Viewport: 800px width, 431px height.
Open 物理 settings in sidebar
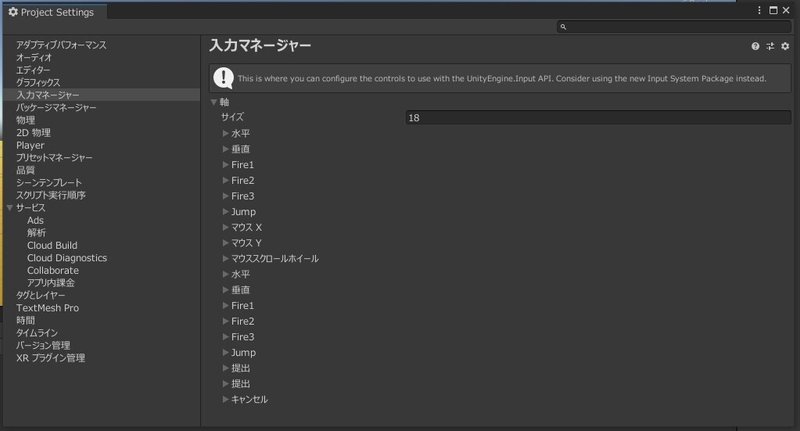point(26,120)
